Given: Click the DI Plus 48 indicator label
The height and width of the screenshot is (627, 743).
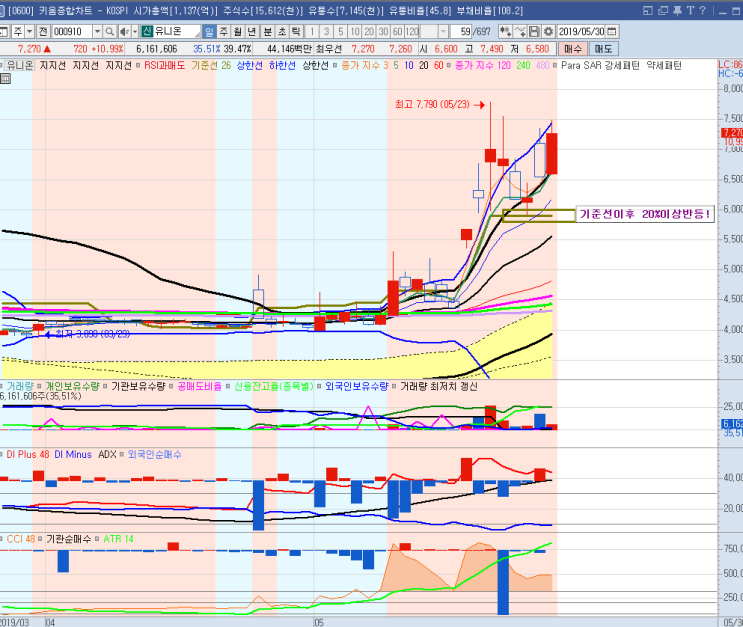Looking at the screenshot, I should point(27,454).
